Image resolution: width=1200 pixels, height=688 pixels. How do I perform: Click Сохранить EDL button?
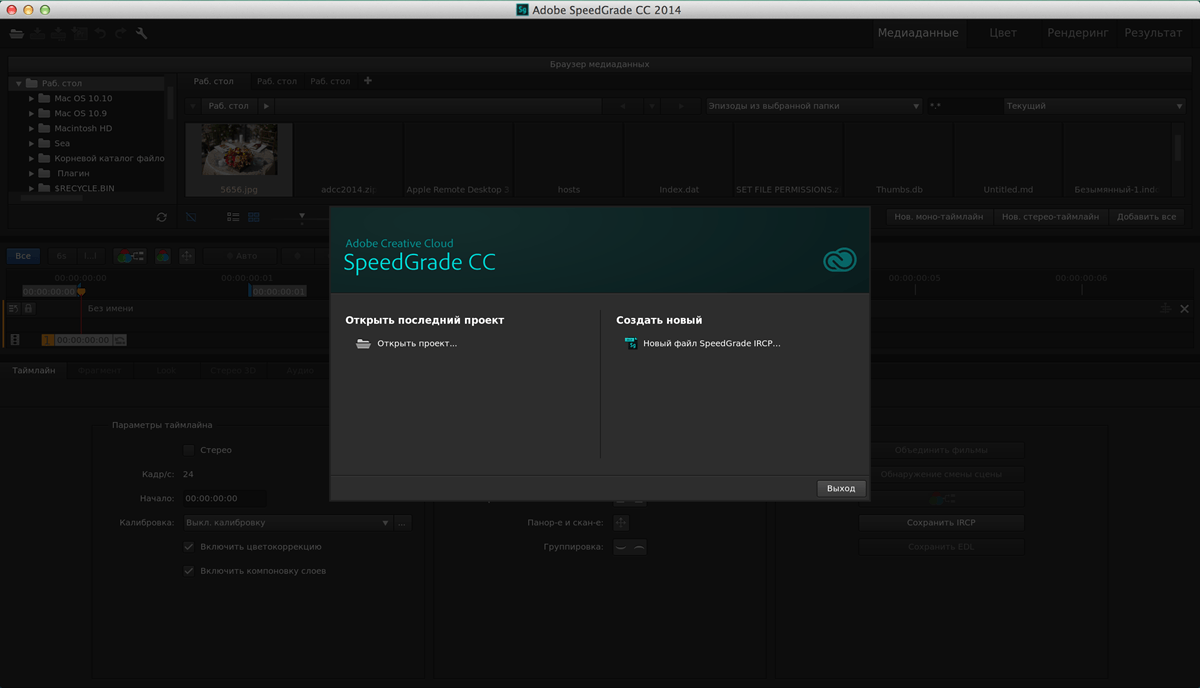(x=941, y=547)
